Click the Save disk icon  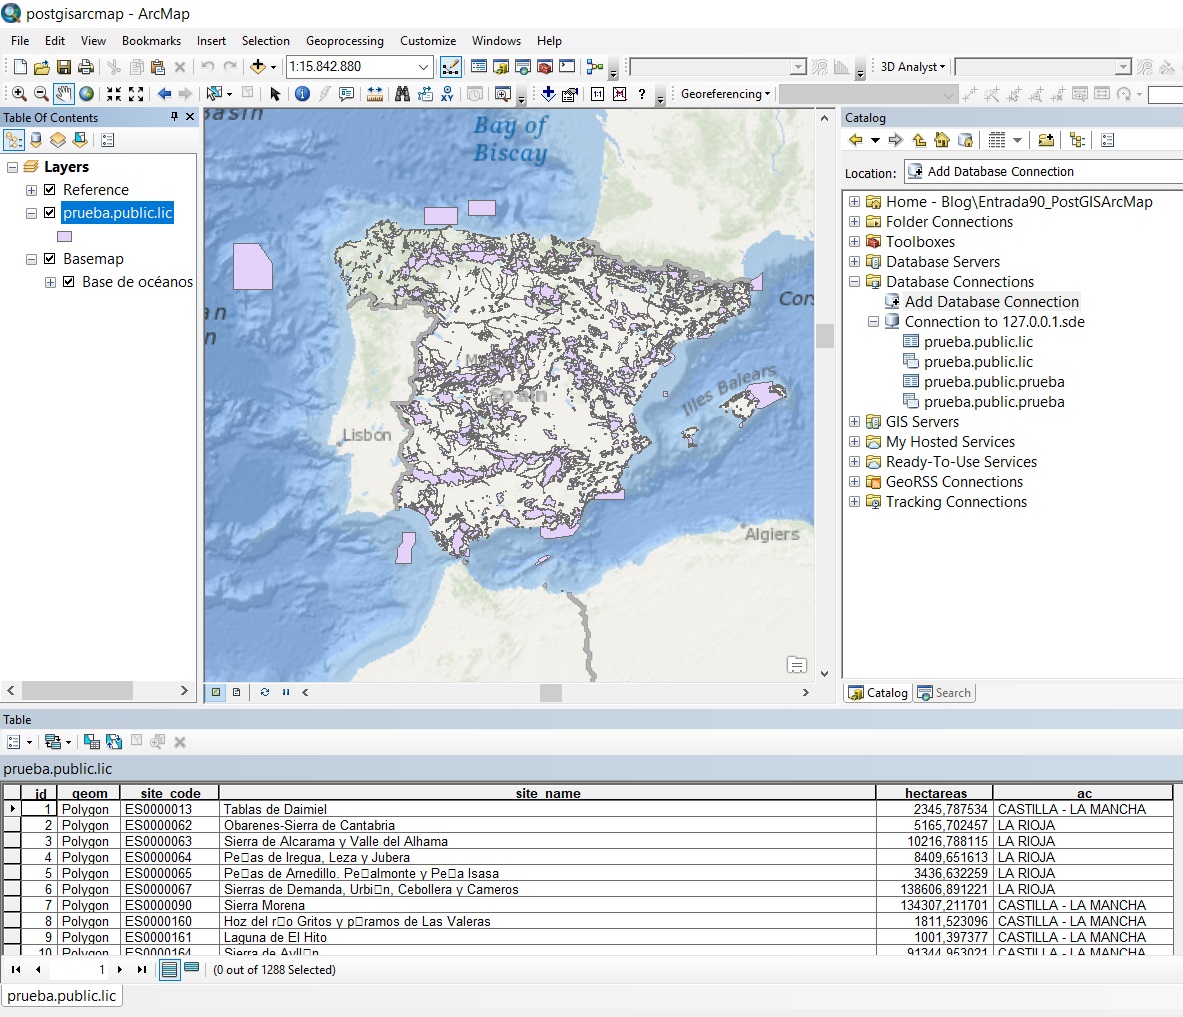click(64, 67)
